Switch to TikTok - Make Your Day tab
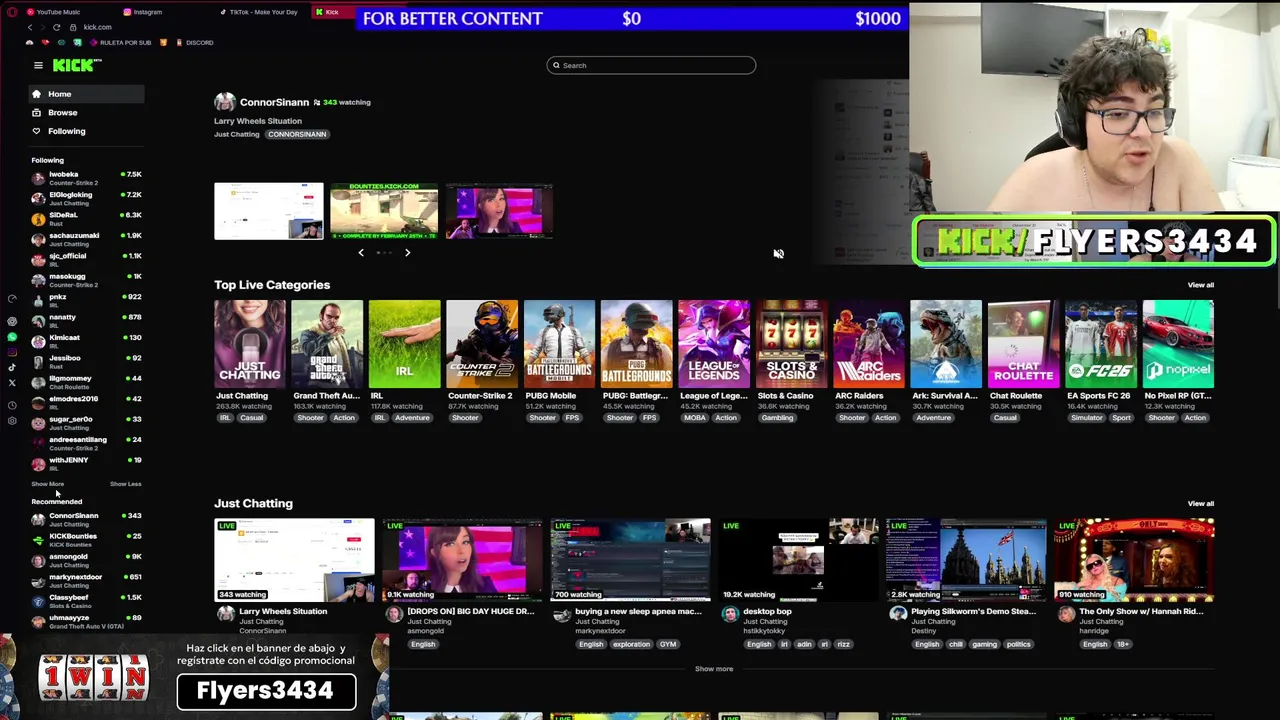 click(x=262, y=12)
